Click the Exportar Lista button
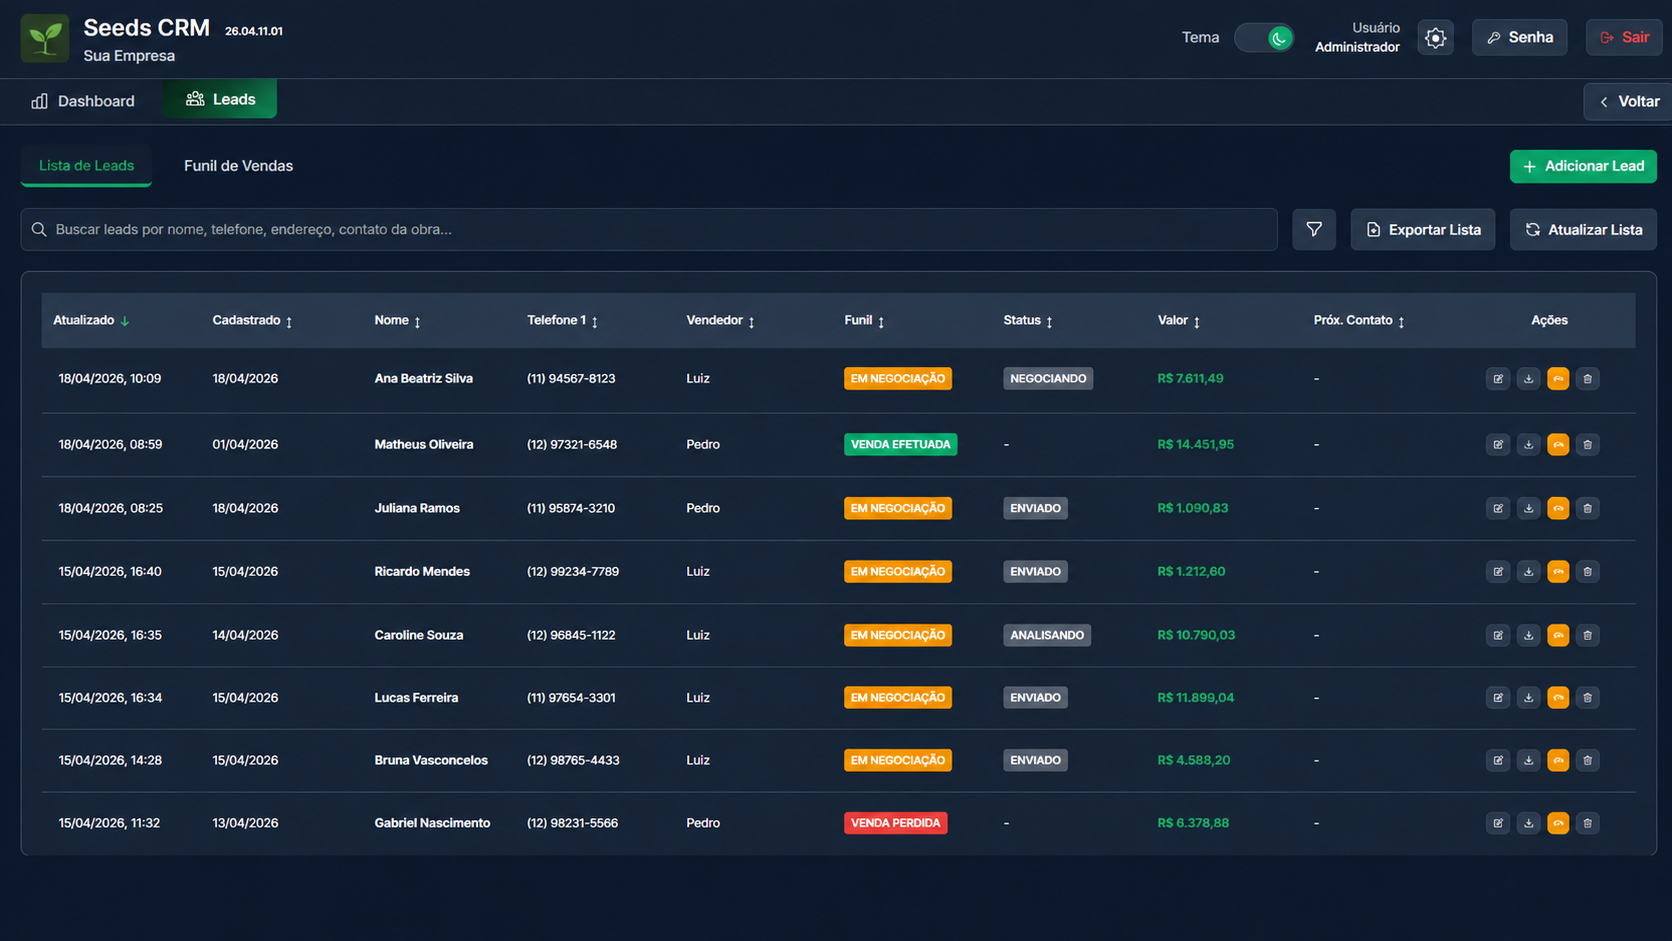Image resolution: width=1672 pixels, height=941 pixels. pos(1422,229)
